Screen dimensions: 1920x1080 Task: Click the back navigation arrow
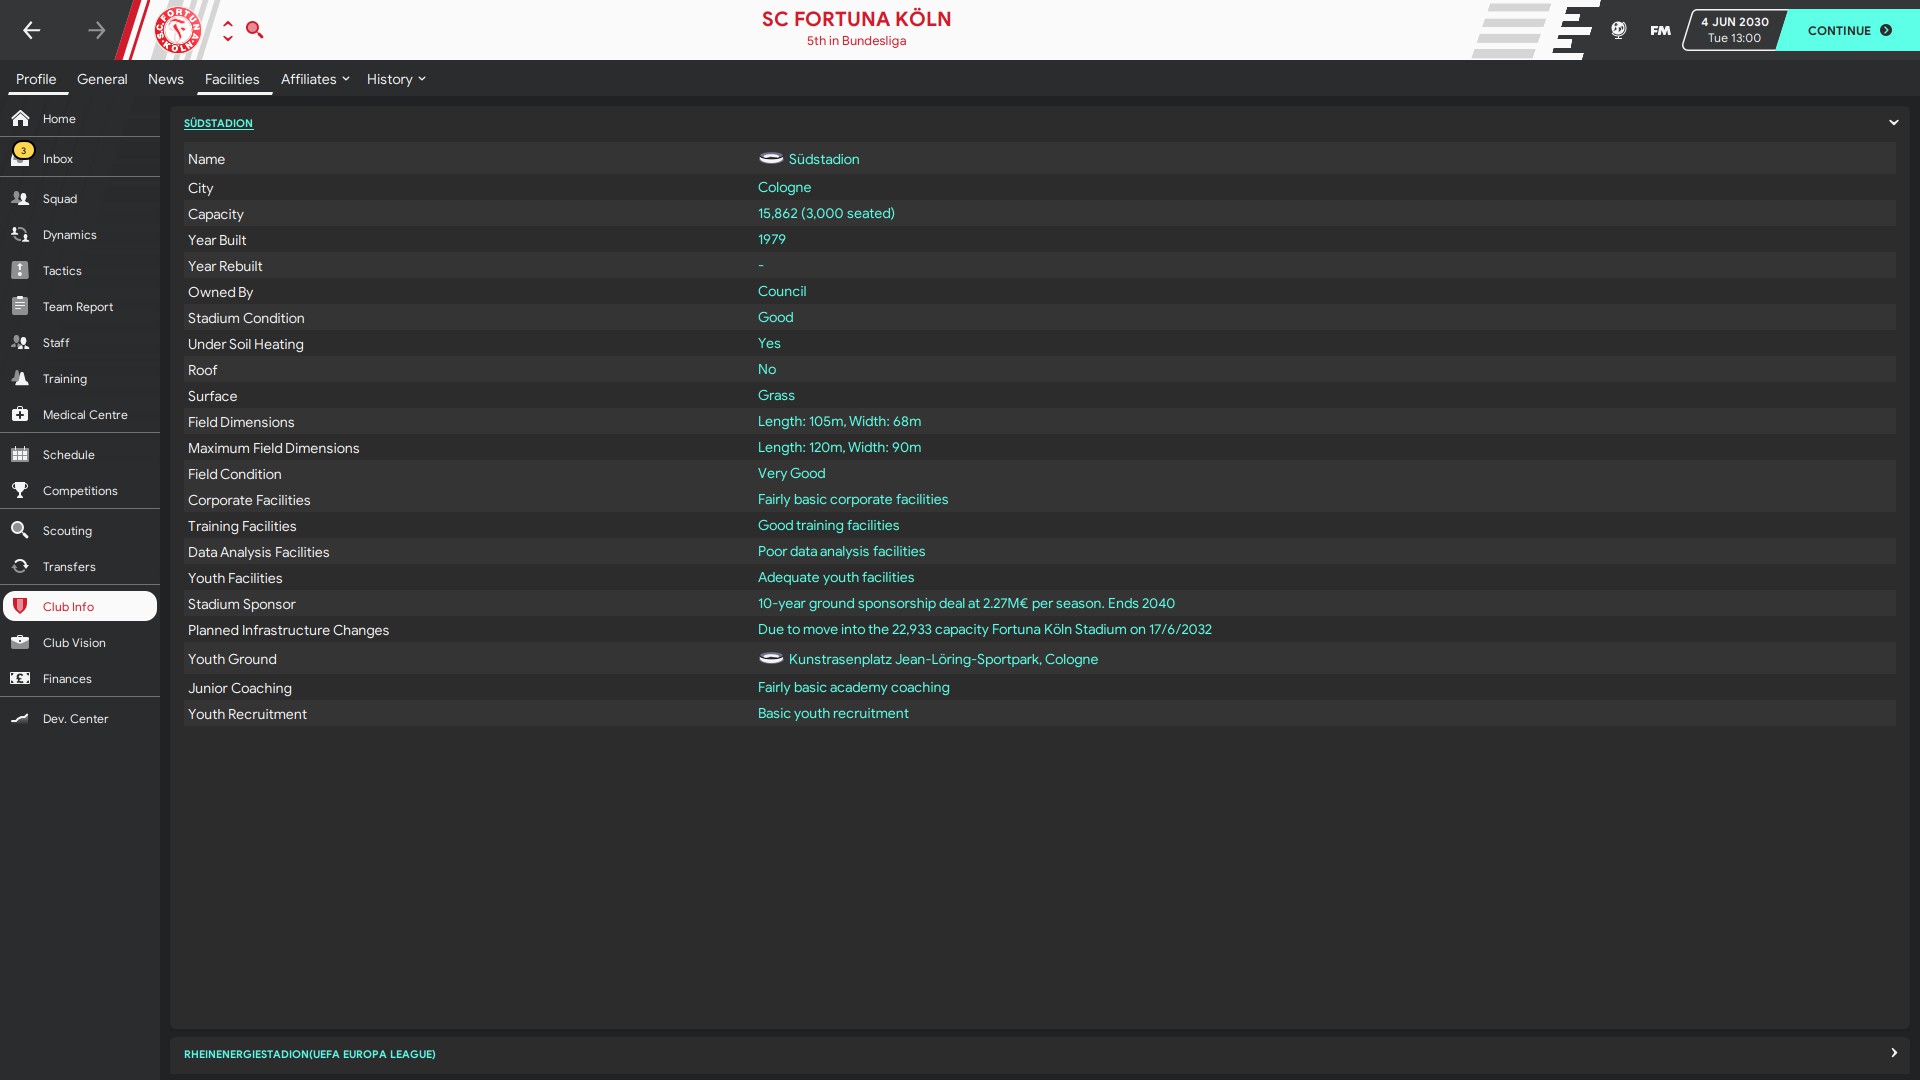(32, 30)
